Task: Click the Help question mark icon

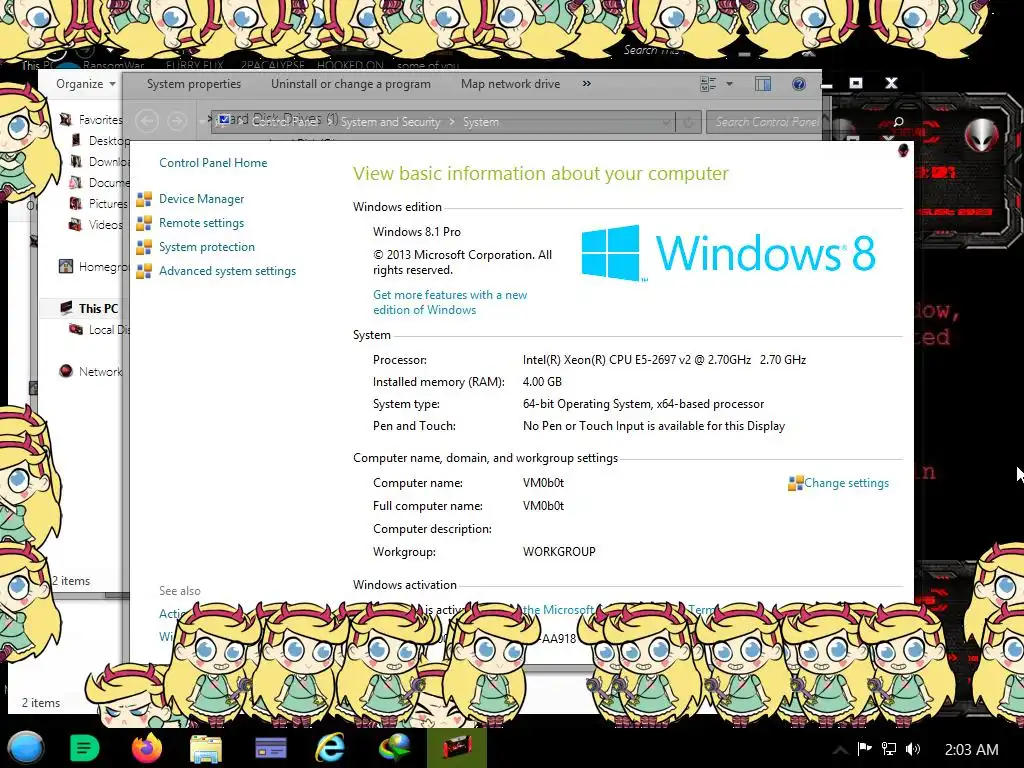Action: (x=798, y=84)
